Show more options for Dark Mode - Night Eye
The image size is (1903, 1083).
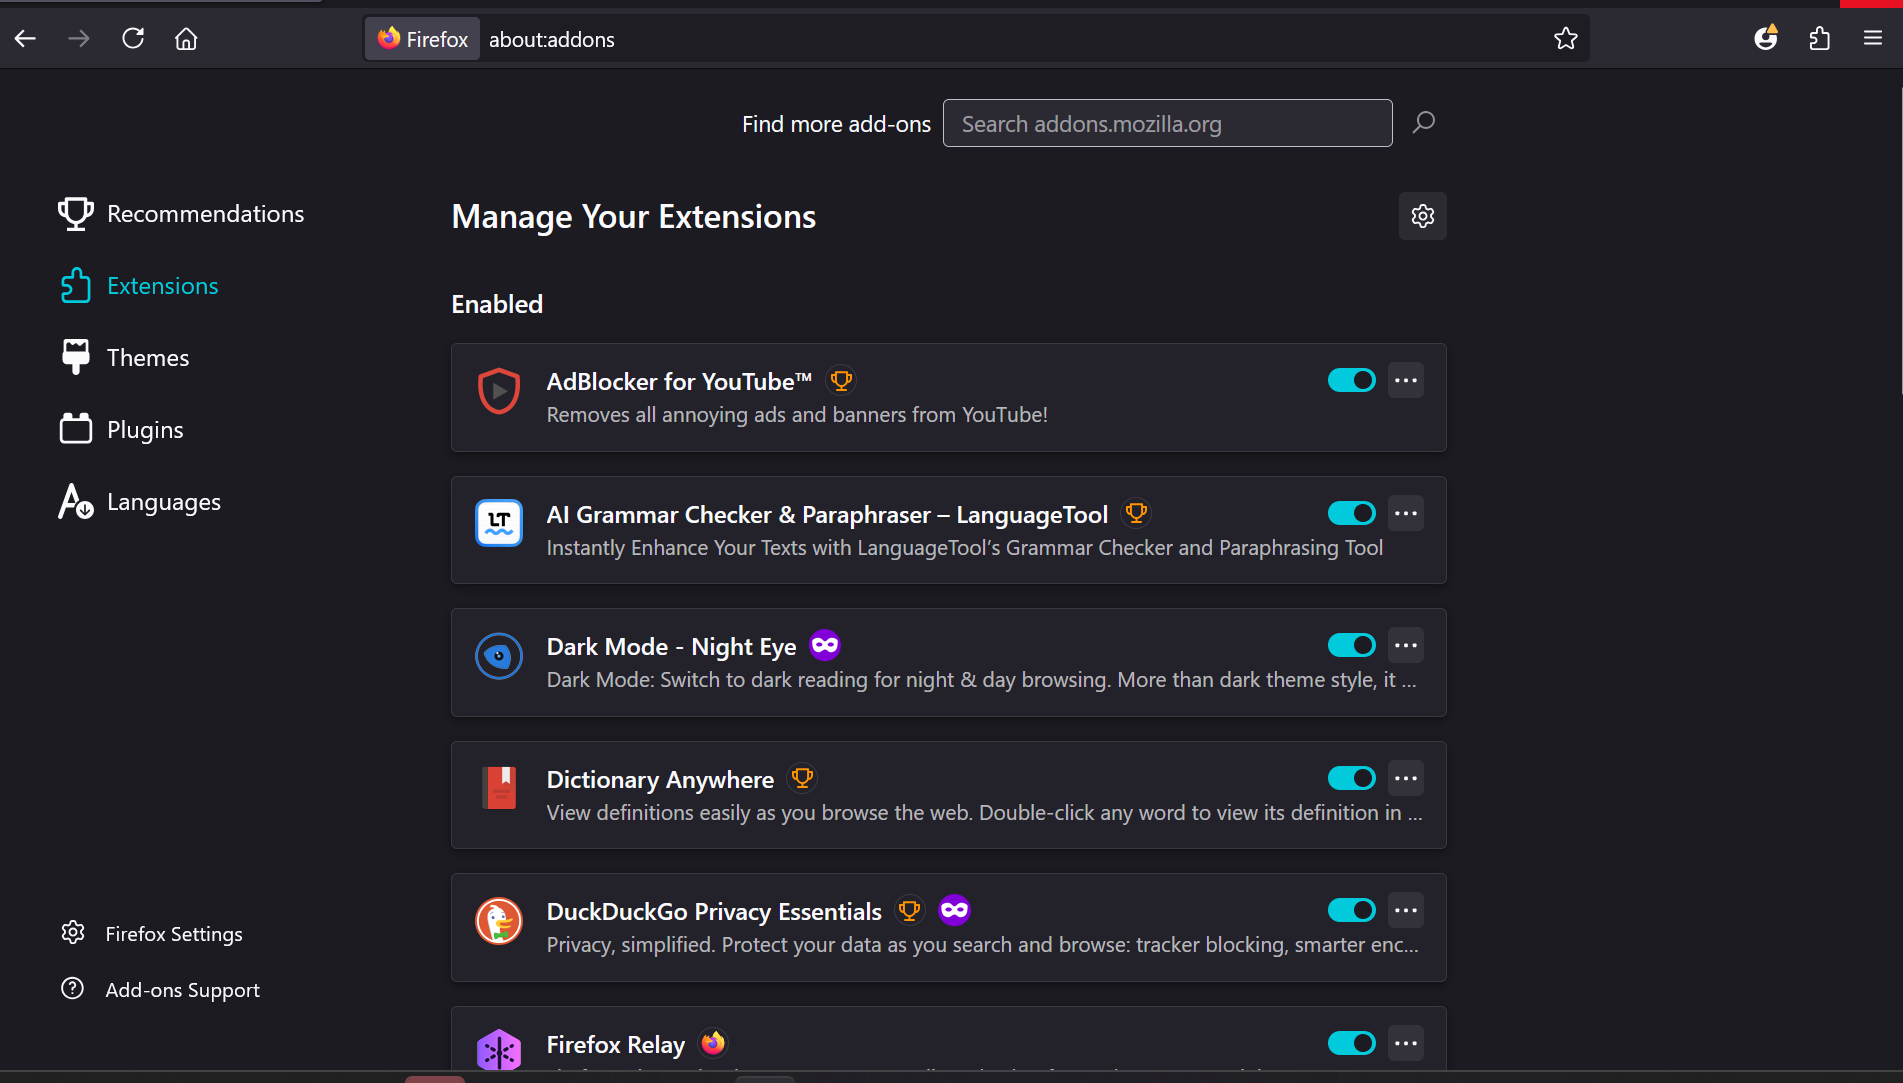tap(1406, 645)
